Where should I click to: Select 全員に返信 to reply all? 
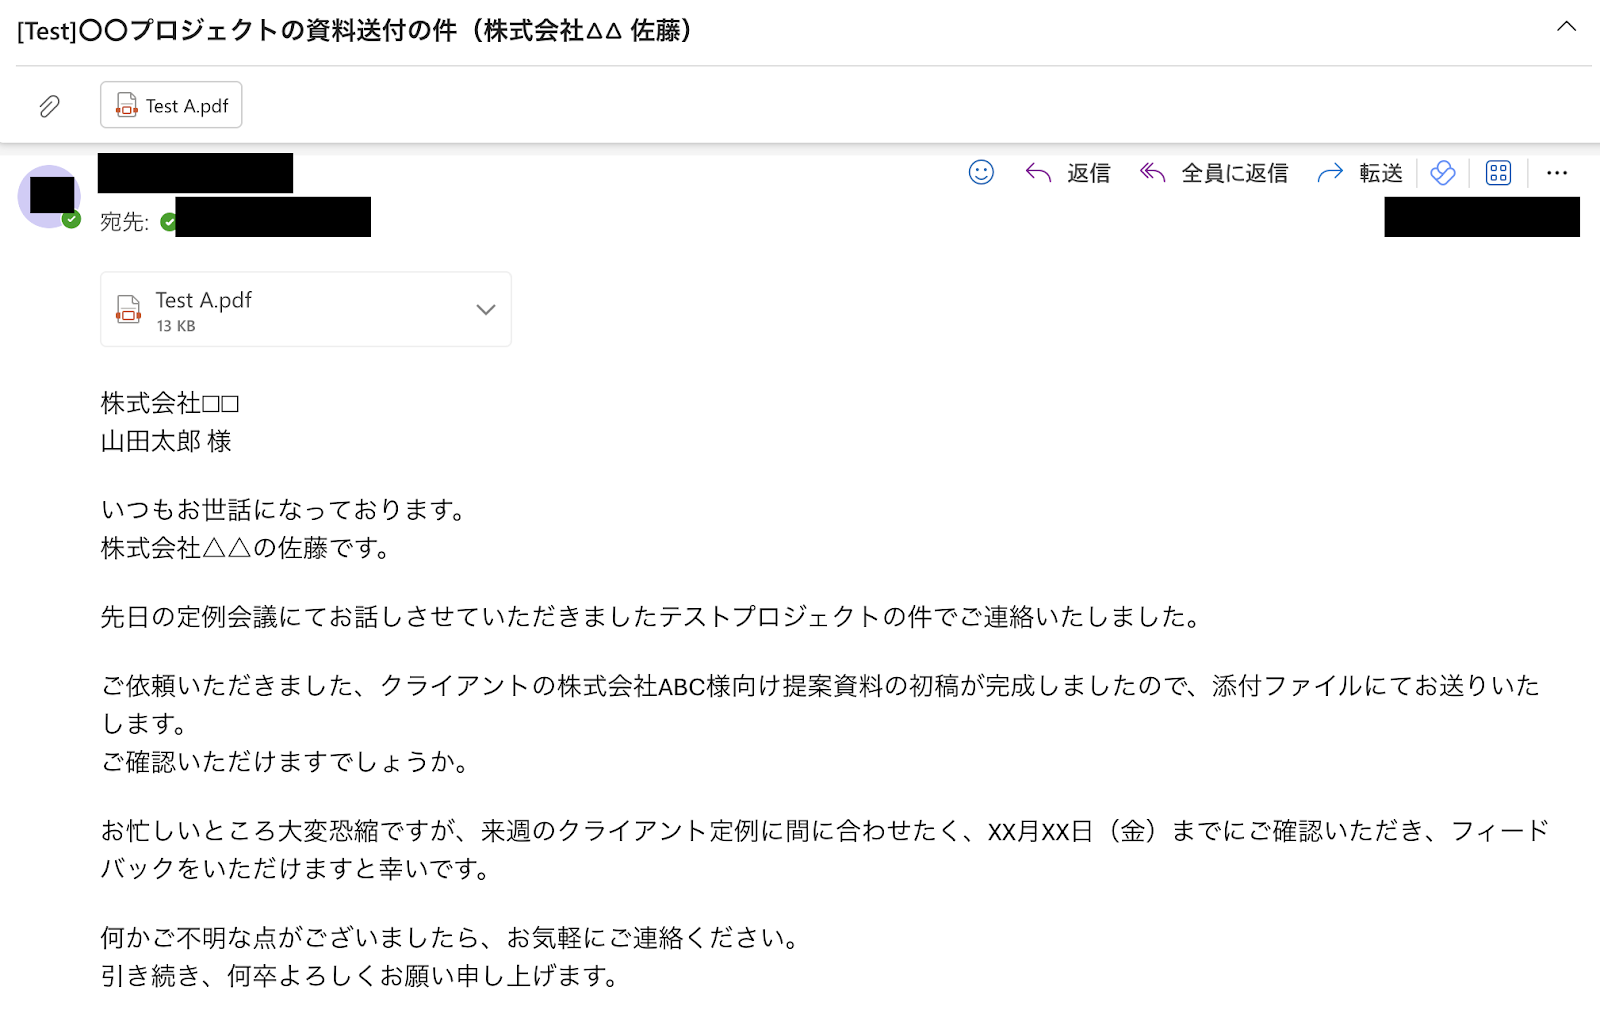click(1234, 173)
